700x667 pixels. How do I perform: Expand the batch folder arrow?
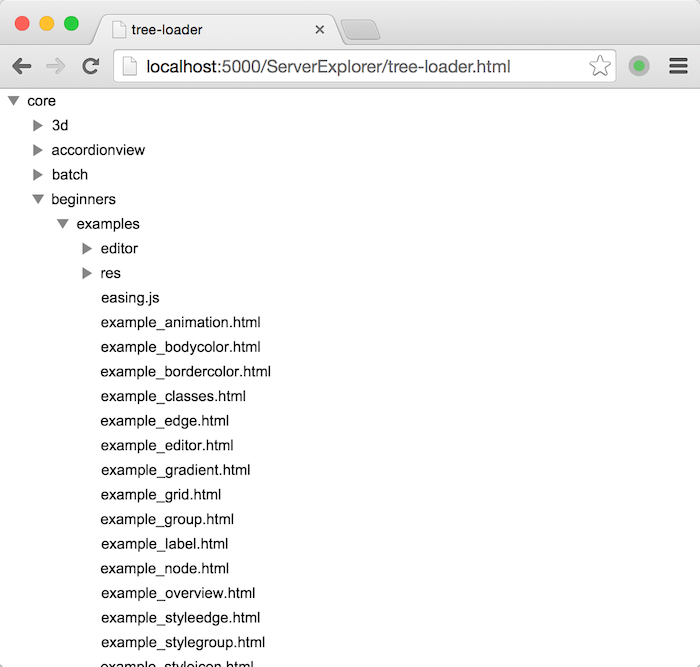pyautogui.click(x=38, y=175)
